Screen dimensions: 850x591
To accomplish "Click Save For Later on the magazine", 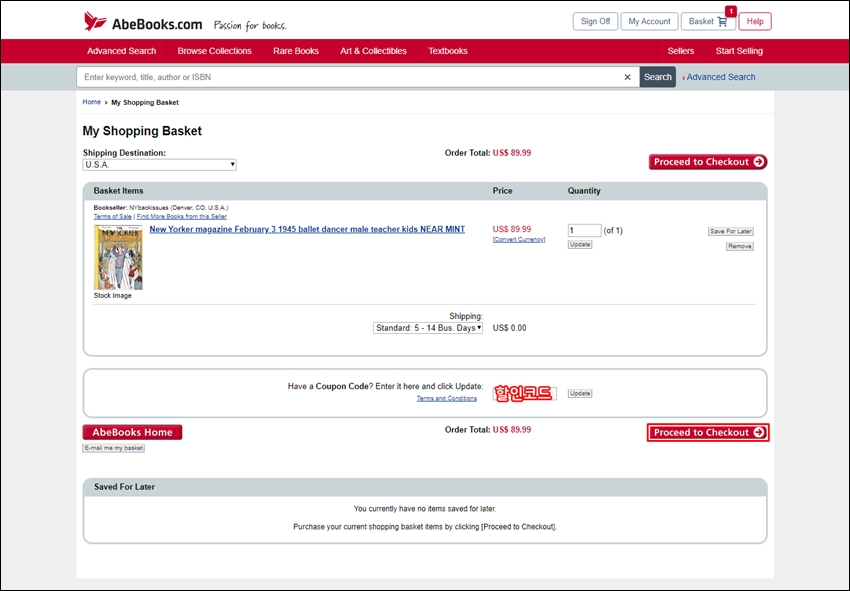I will click(x=731, y=232).
